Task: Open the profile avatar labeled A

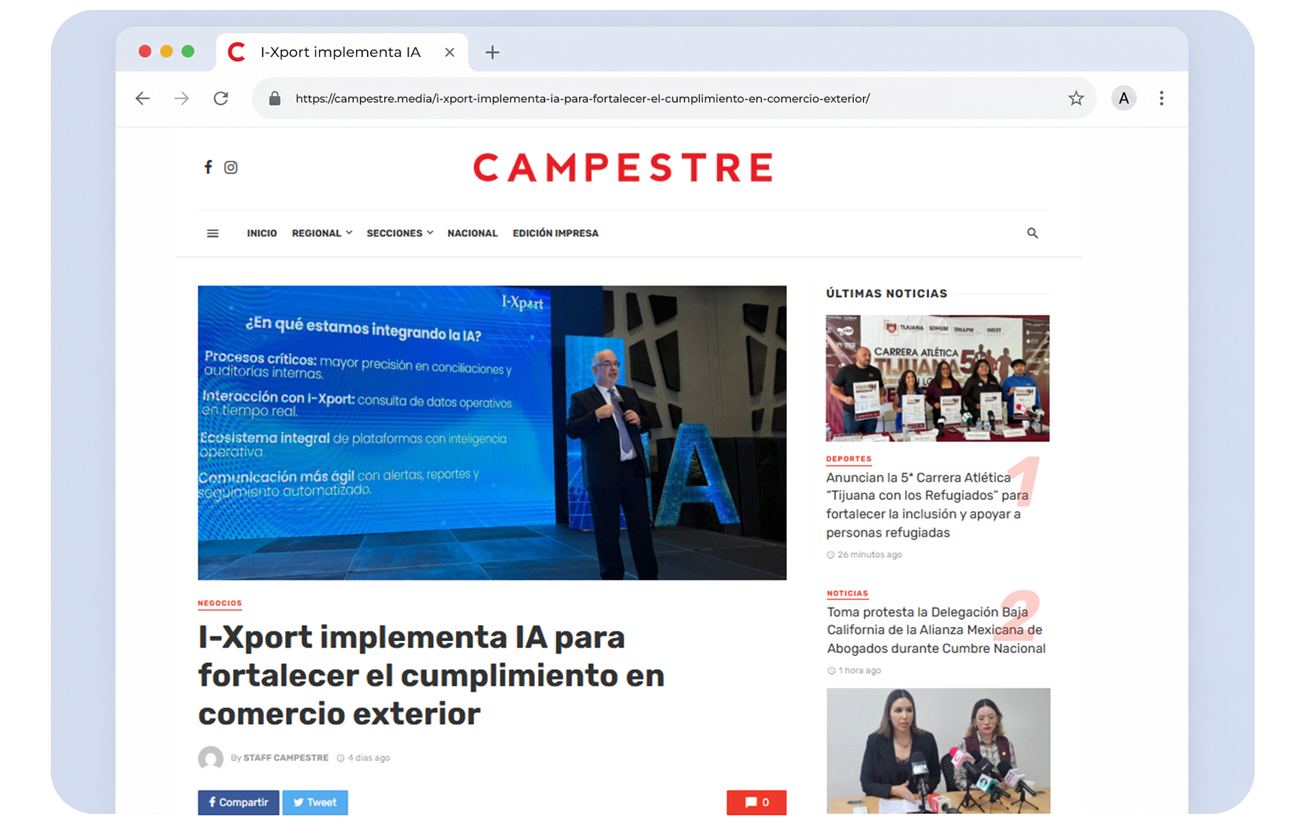Action: click(x=1124, y=98)
